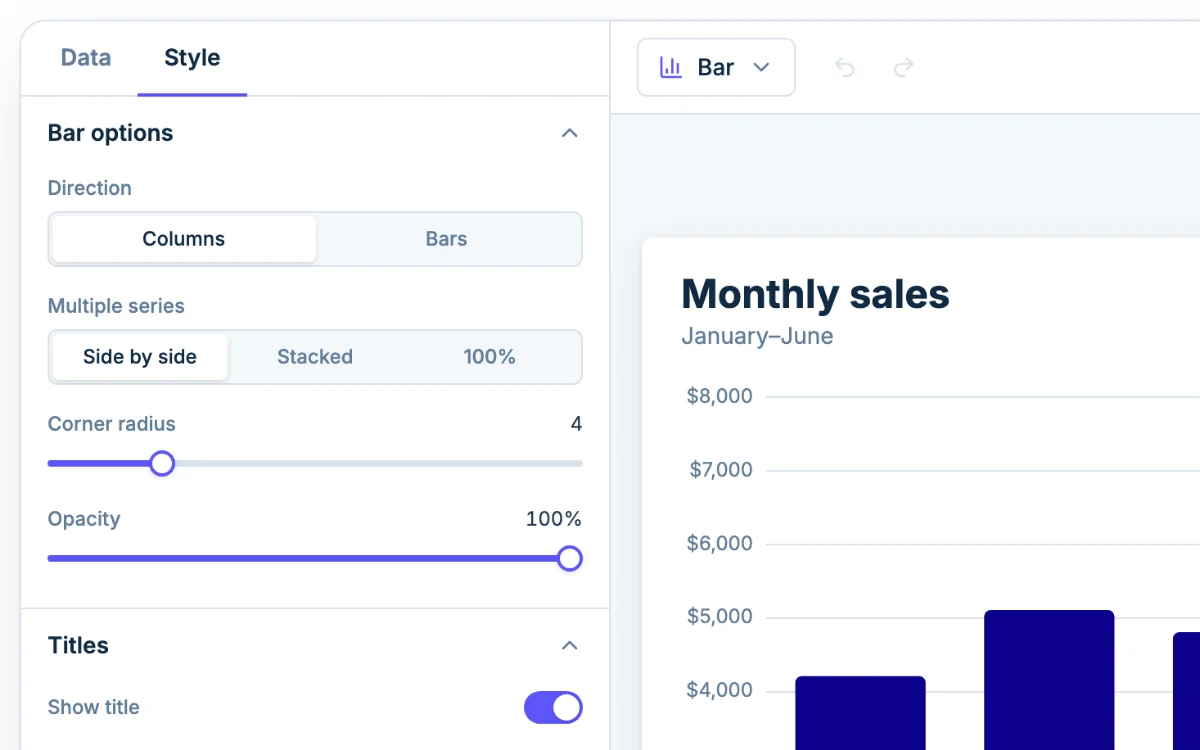Select 100% series layout
This screenshot has height=750, width=1200.
[490, 357]
